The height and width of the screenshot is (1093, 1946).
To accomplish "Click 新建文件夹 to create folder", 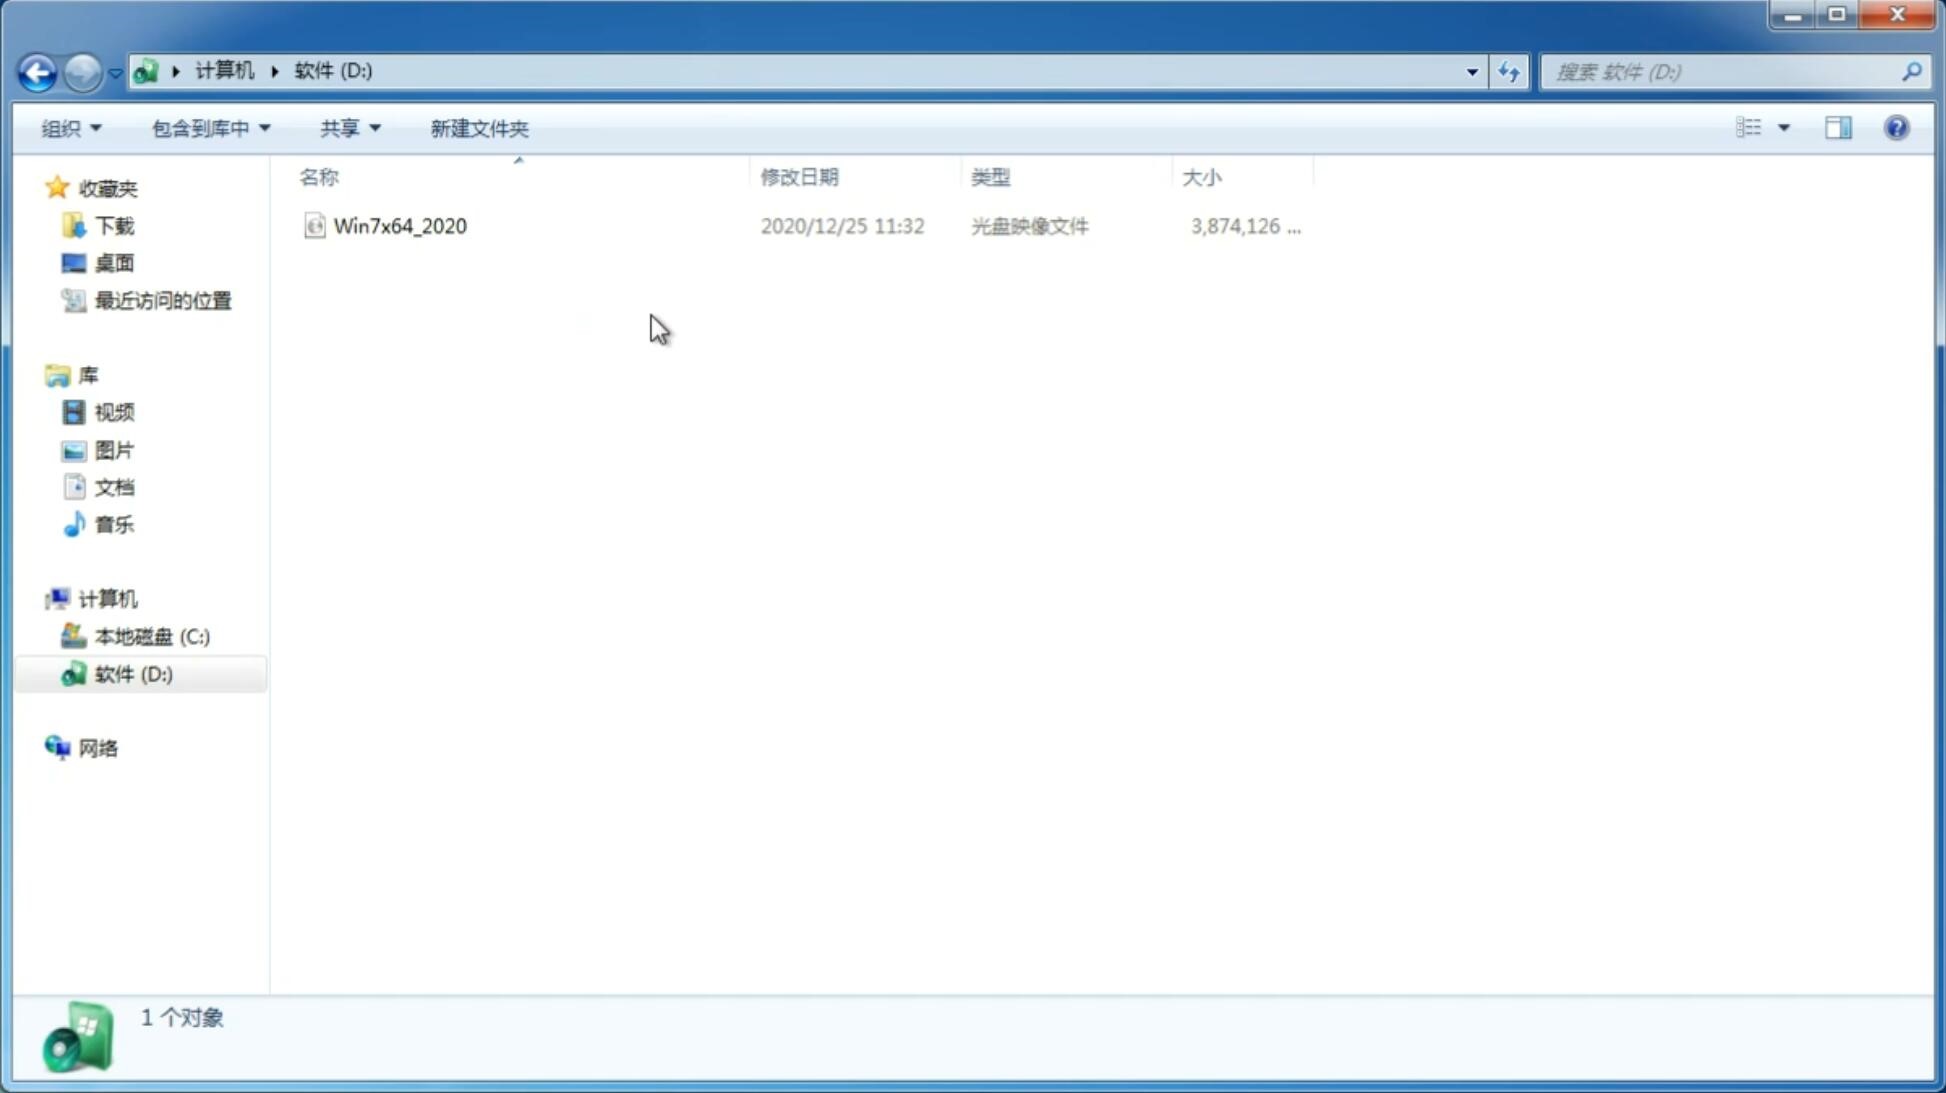I will tap(477, 127).
